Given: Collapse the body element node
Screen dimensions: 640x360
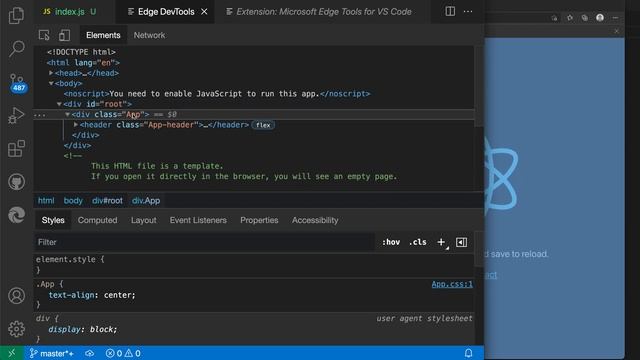Looking at the screenshot, I should click(x=51, y=83).
